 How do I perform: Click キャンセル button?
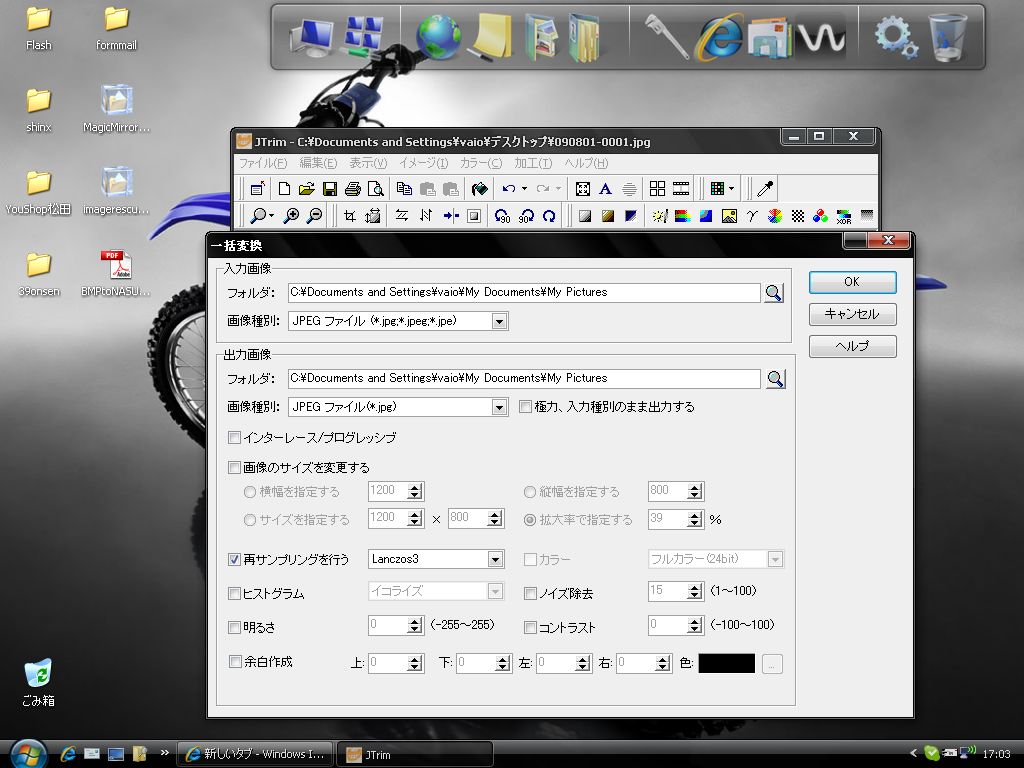click(852, 314)
